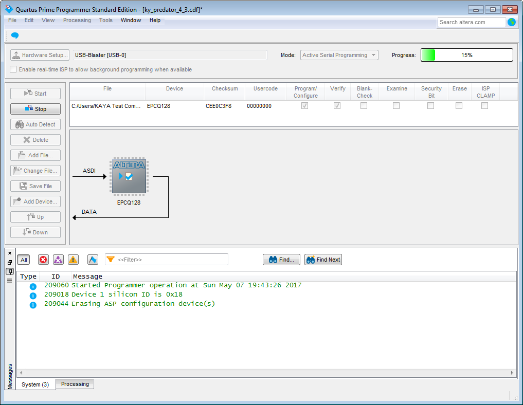Open the Help menu
523x405 pixels.
(x=155, y=20)
